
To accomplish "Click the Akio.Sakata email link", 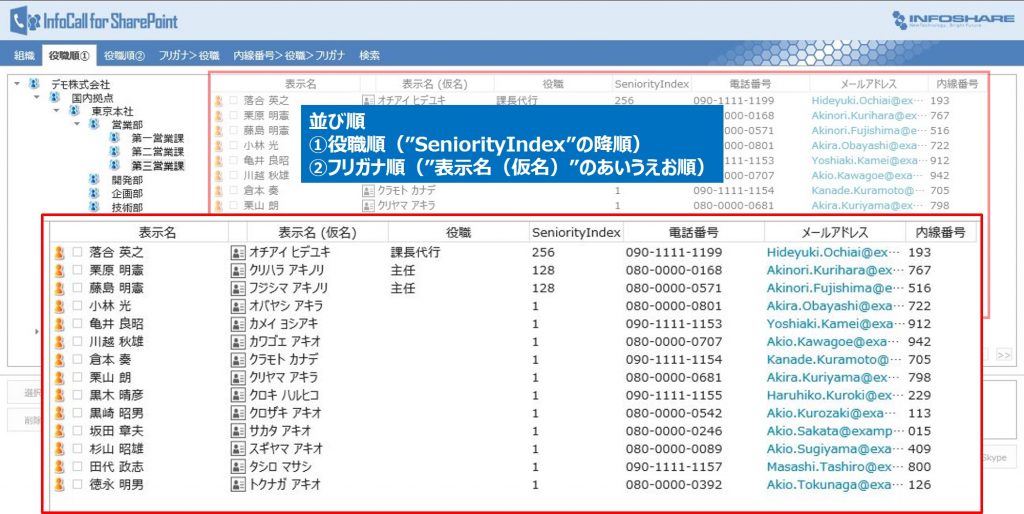I will click(831, 431).
